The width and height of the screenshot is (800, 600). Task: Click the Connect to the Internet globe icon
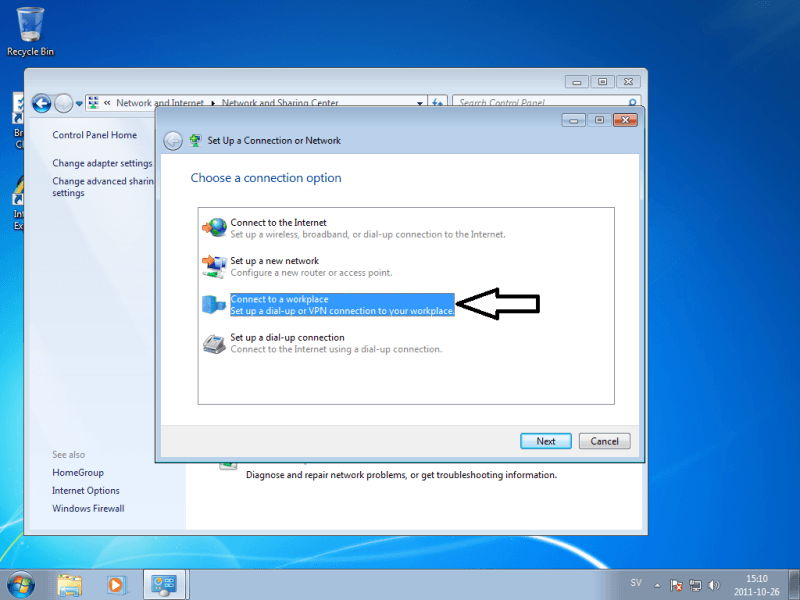point(214,228)
